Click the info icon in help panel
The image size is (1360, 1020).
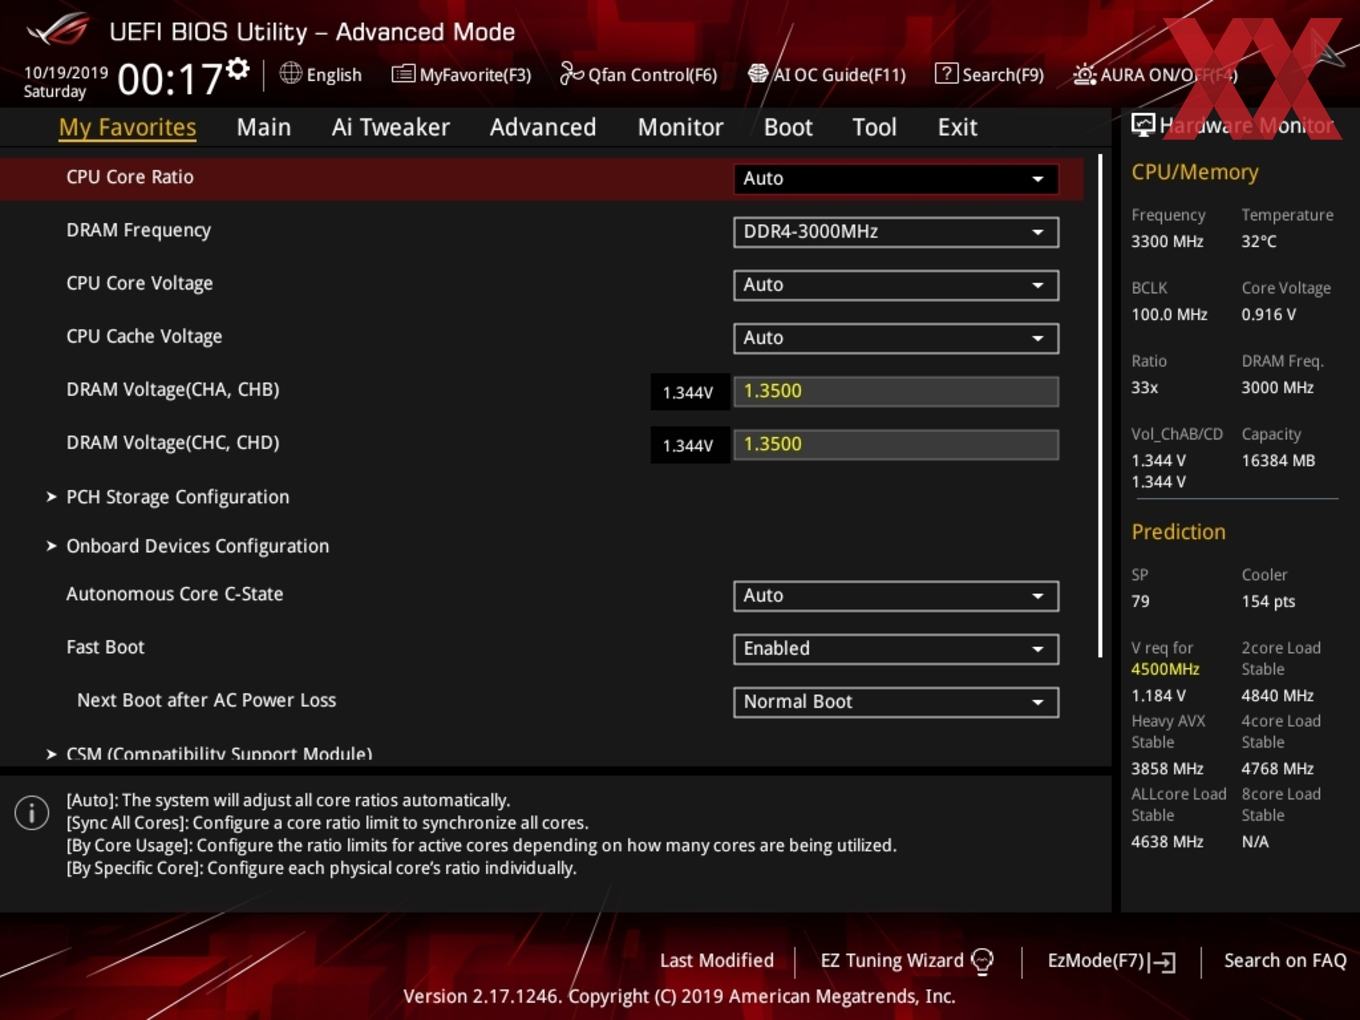[x=32, y=813]
